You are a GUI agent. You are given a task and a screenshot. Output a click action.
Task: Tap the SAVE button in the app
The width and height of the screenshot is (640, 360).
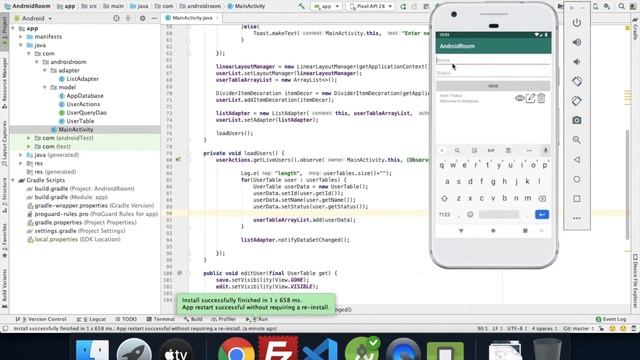(x=493, y=86)
